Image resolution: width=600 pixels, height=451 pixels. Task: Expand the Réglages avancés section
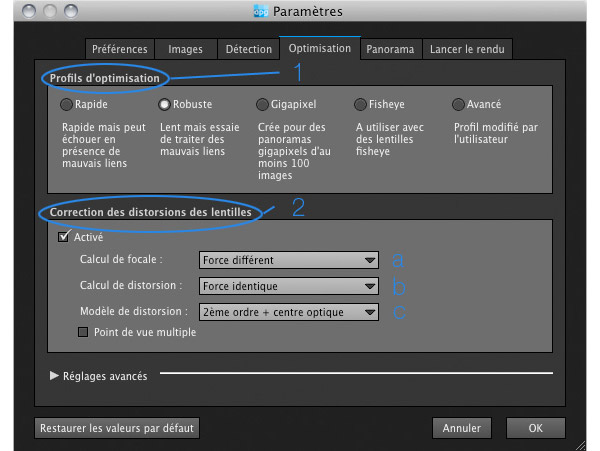pyautogui.click(x=54, y=376)
